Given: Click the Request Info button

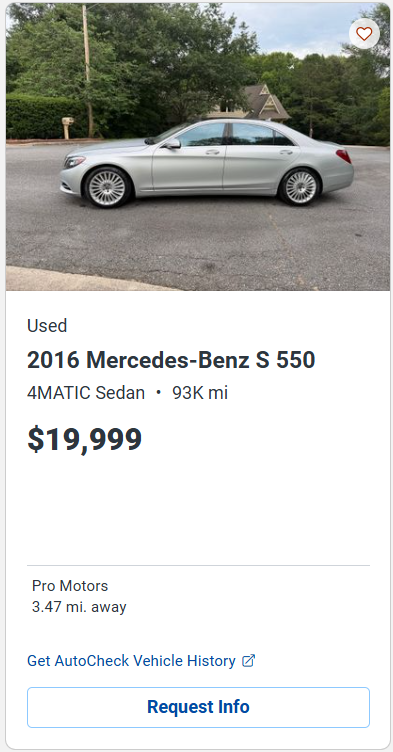Looking at the screenshot, I should [198, 707].
